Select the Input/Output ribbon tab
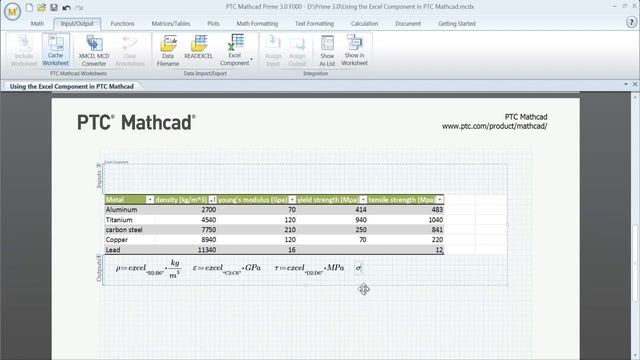Viewport: 640px width, 360px height. (x=77, y=24)
